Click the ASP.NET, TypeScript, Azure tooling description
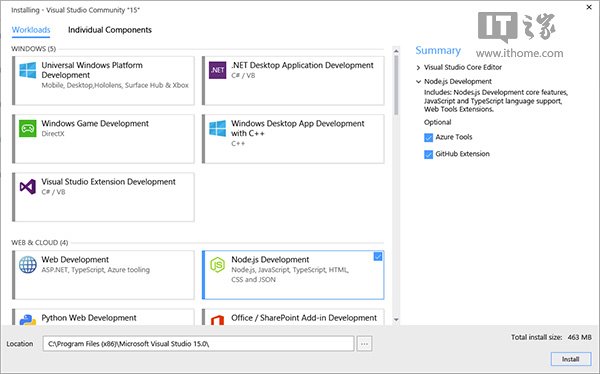This screenshot has height=374, width=600. pyautogui.click(x=96, y=269)
